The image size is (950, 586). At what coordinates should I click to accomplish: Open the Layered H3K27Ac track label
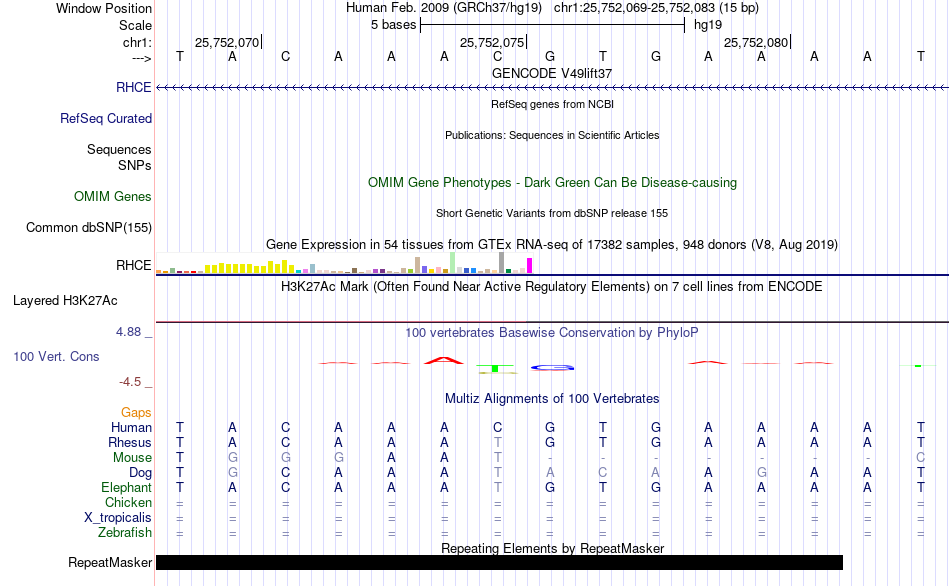click(65, 301)
